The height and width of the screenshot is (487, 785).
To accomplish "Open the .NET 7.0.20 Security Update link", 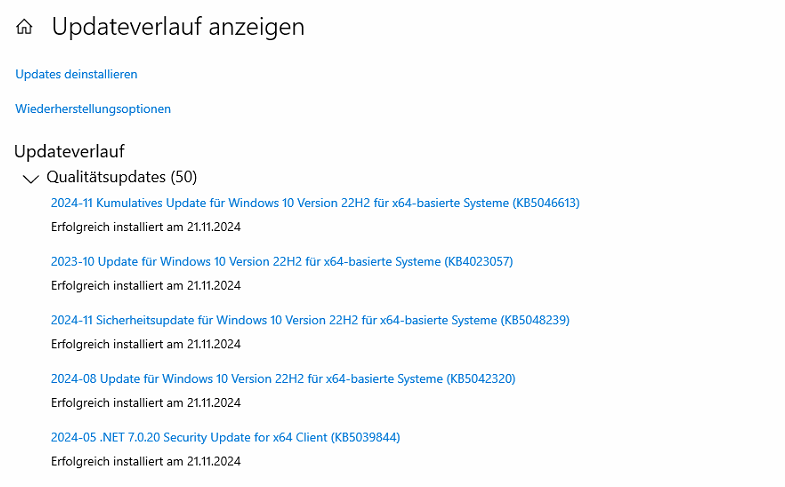I will [x=225, y=437].
